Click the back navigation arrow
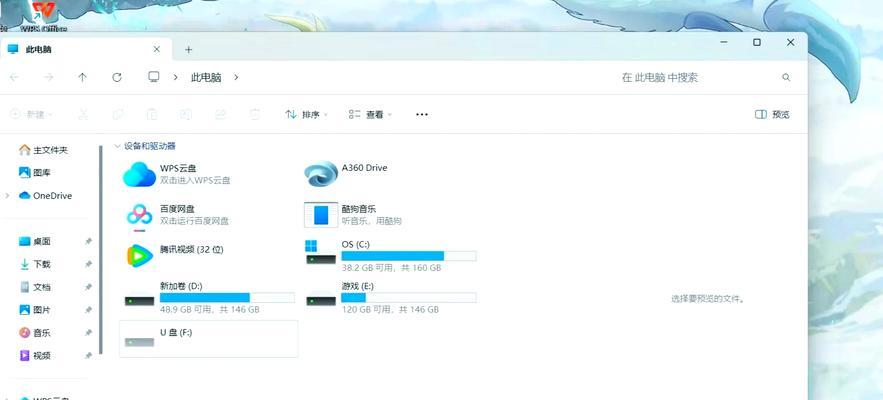This screenshot has width=883, height=400. pyautogui.click(x=15, y=78)
